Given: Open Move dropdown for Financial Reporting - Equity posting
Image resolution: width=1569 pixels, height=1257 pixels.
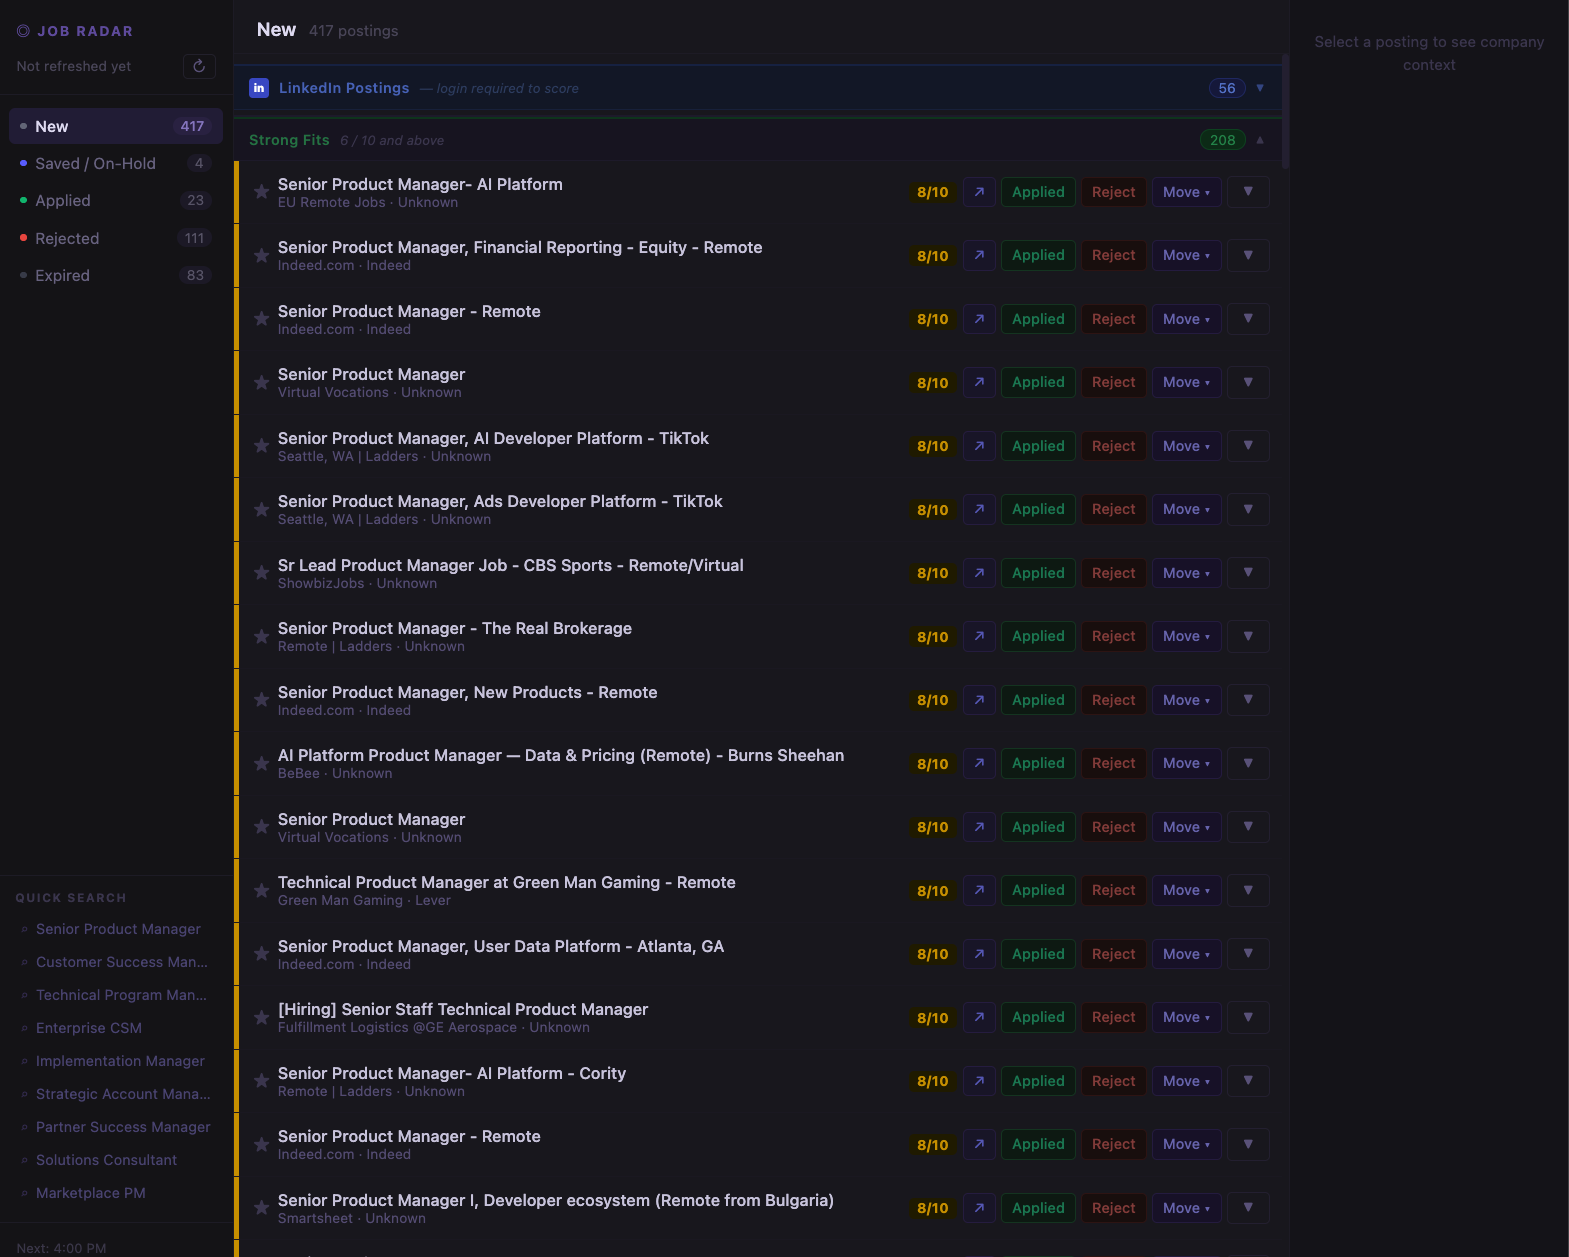Looking at the screenshot, I should 1186,255.
